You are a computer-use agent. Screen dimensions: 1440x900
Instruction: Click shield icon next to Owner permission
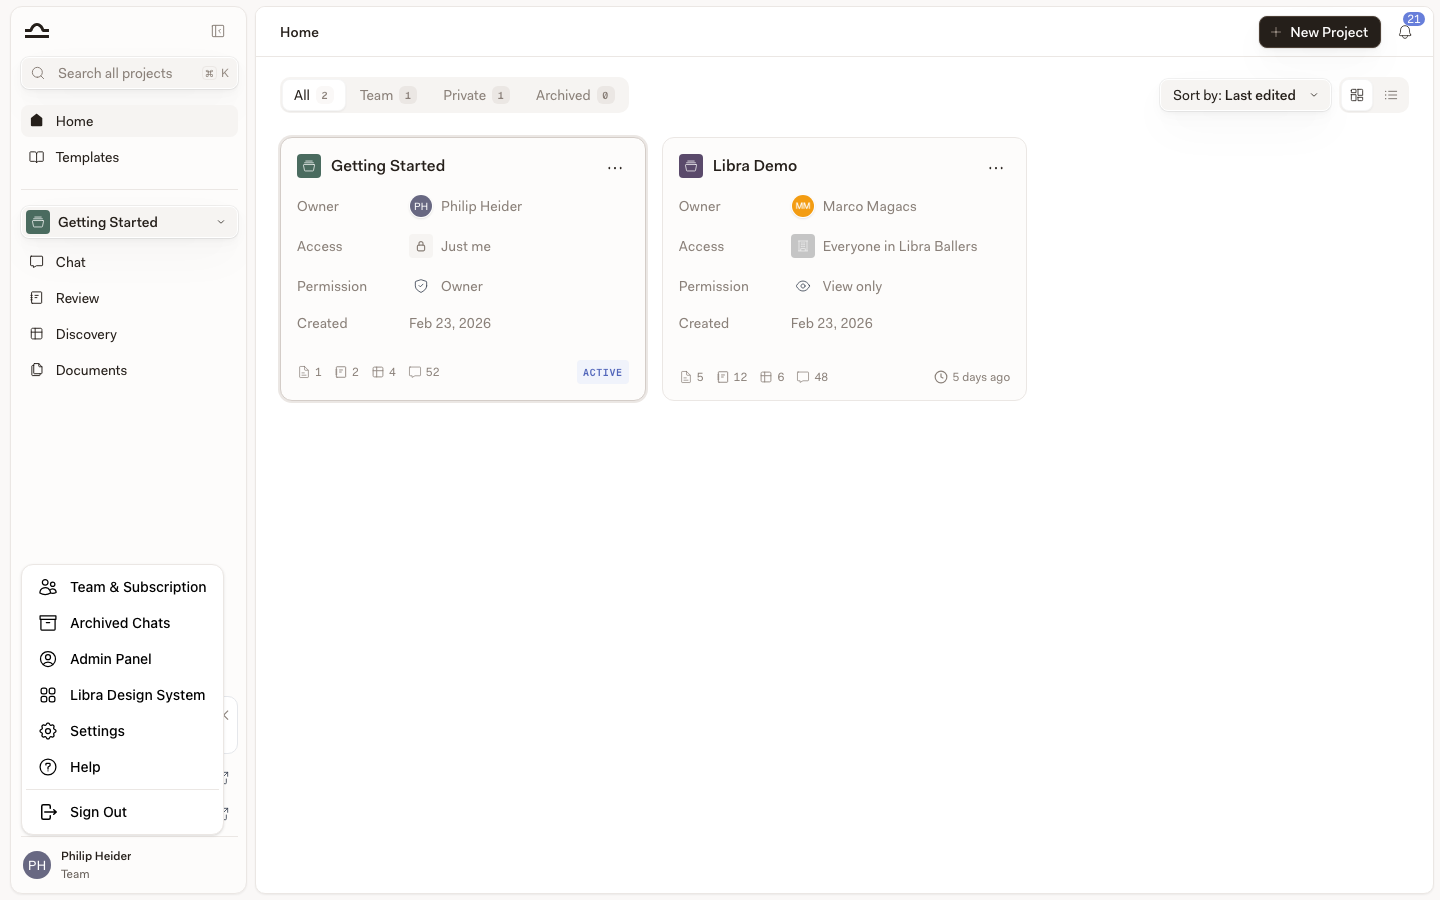coord(421,286)
